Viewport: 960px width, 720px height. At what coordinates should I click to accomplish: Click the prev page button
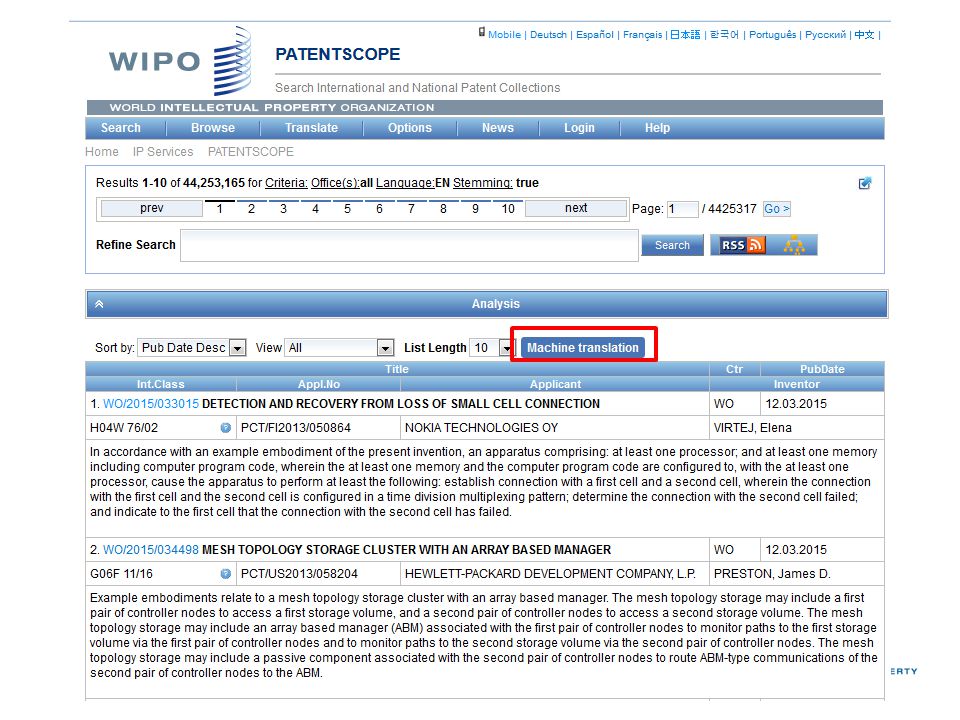click(x=151, y=208)
